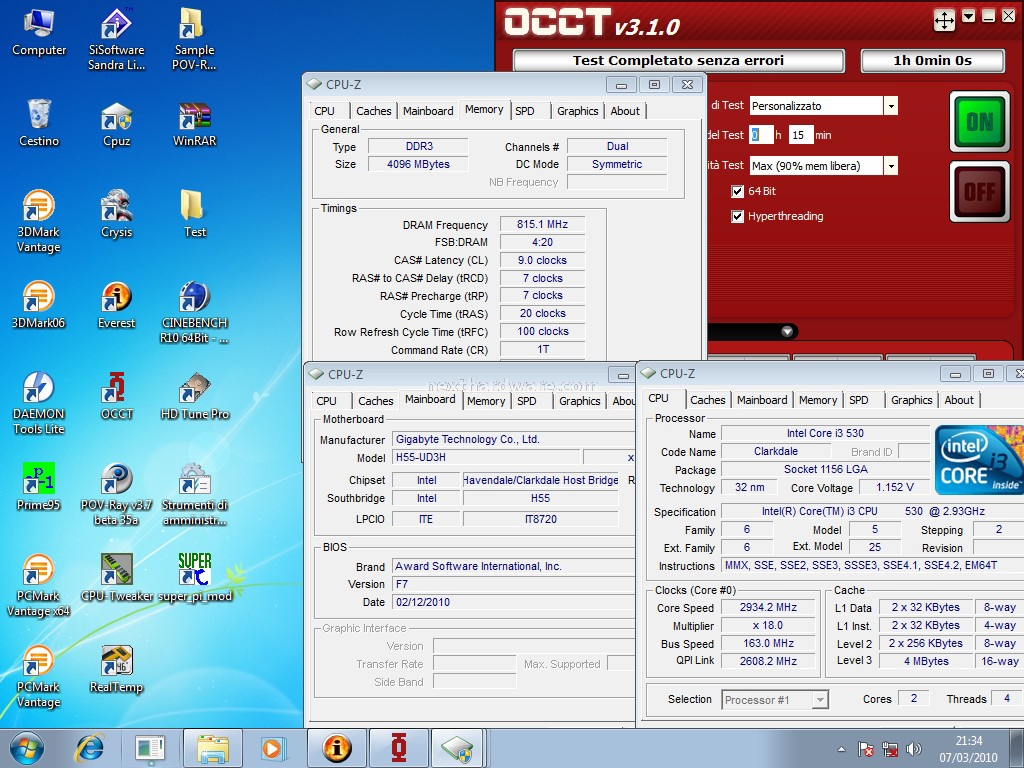Open the Crysis desktop shortcut
The height and width of the screenshot is (768, 1024).
[116, 214]
